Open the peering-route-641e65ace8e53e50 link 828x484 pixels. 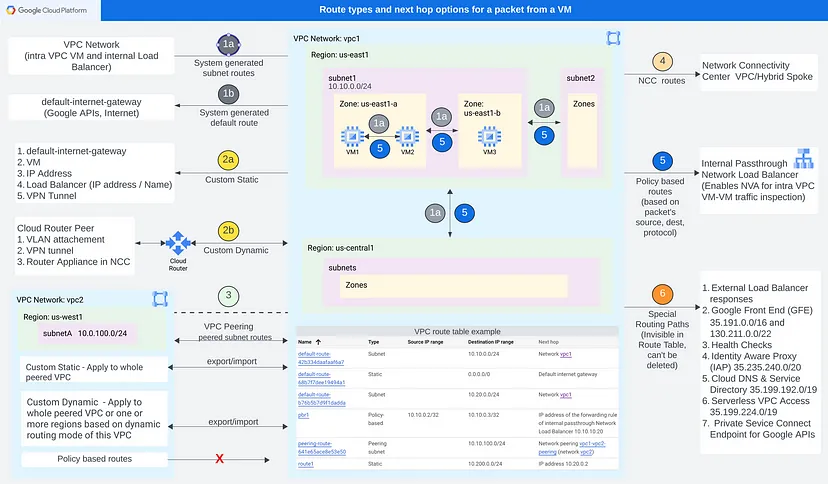[x=322, y=448]
